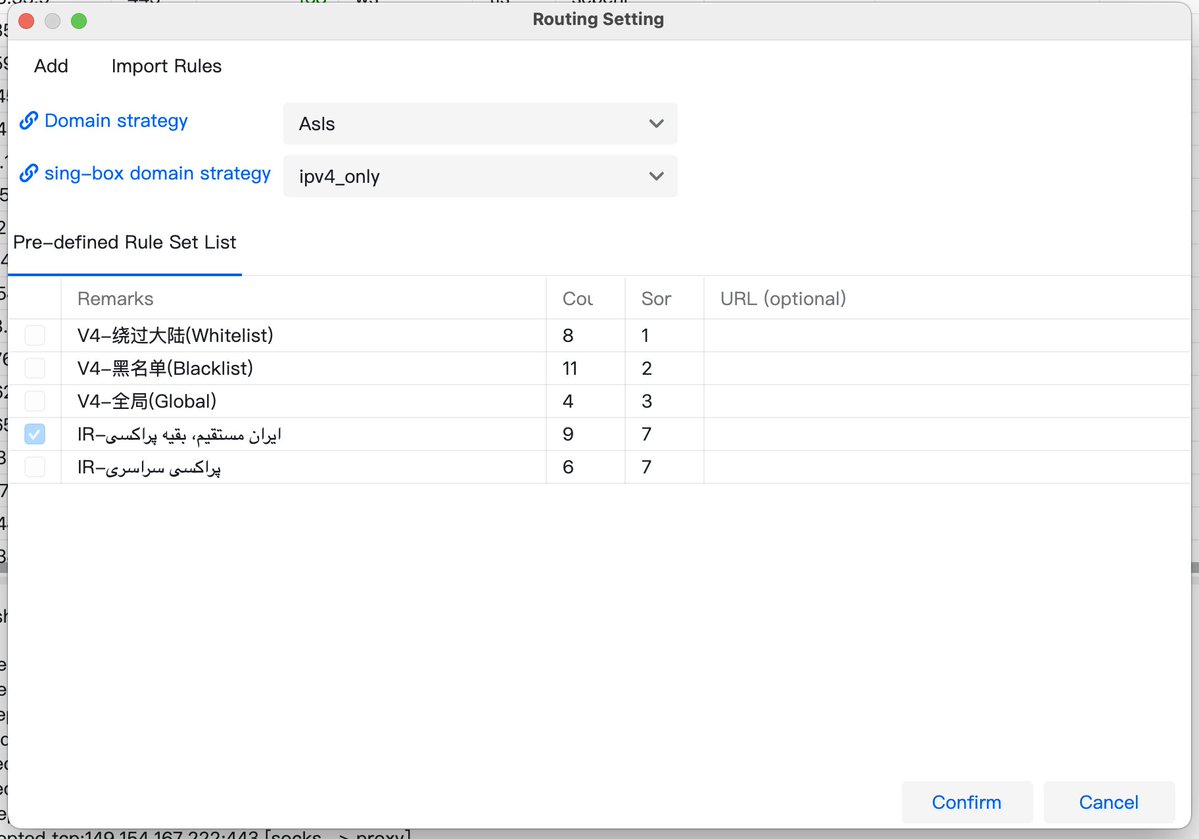Click sort value 2 in Blacklist row
This screenshot has width=1199, height=839.
click(x=647, y=369)
